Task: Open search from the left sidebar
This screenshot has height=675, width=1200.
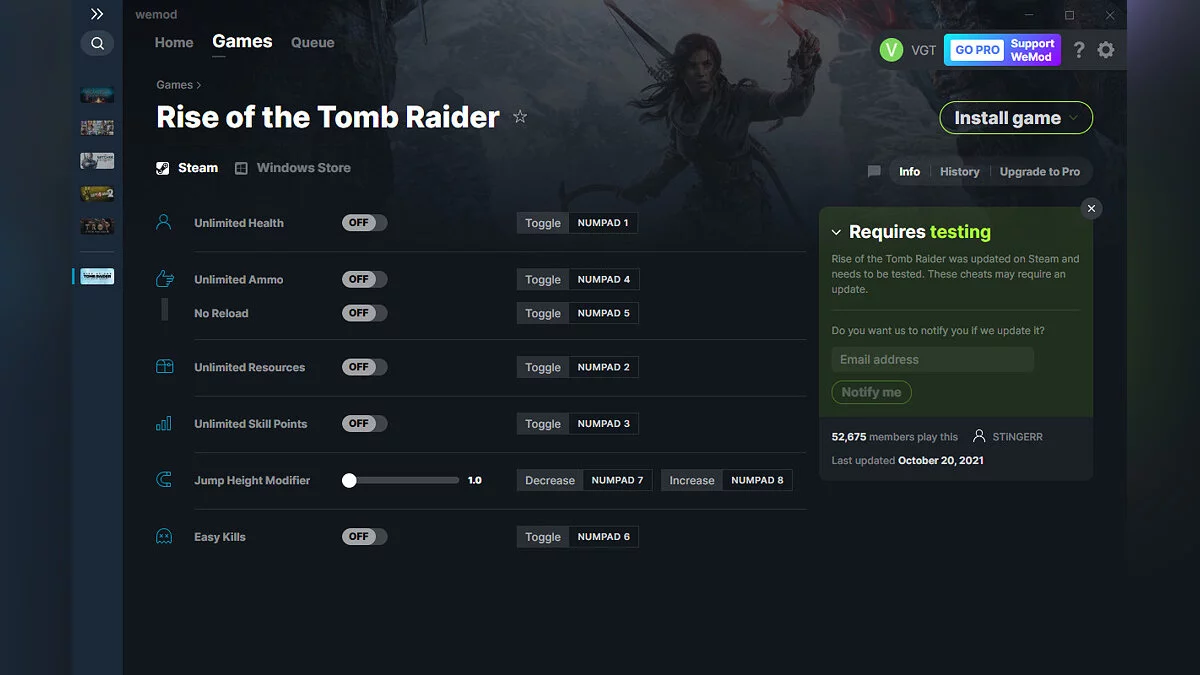Action: [x=97, y=43]
